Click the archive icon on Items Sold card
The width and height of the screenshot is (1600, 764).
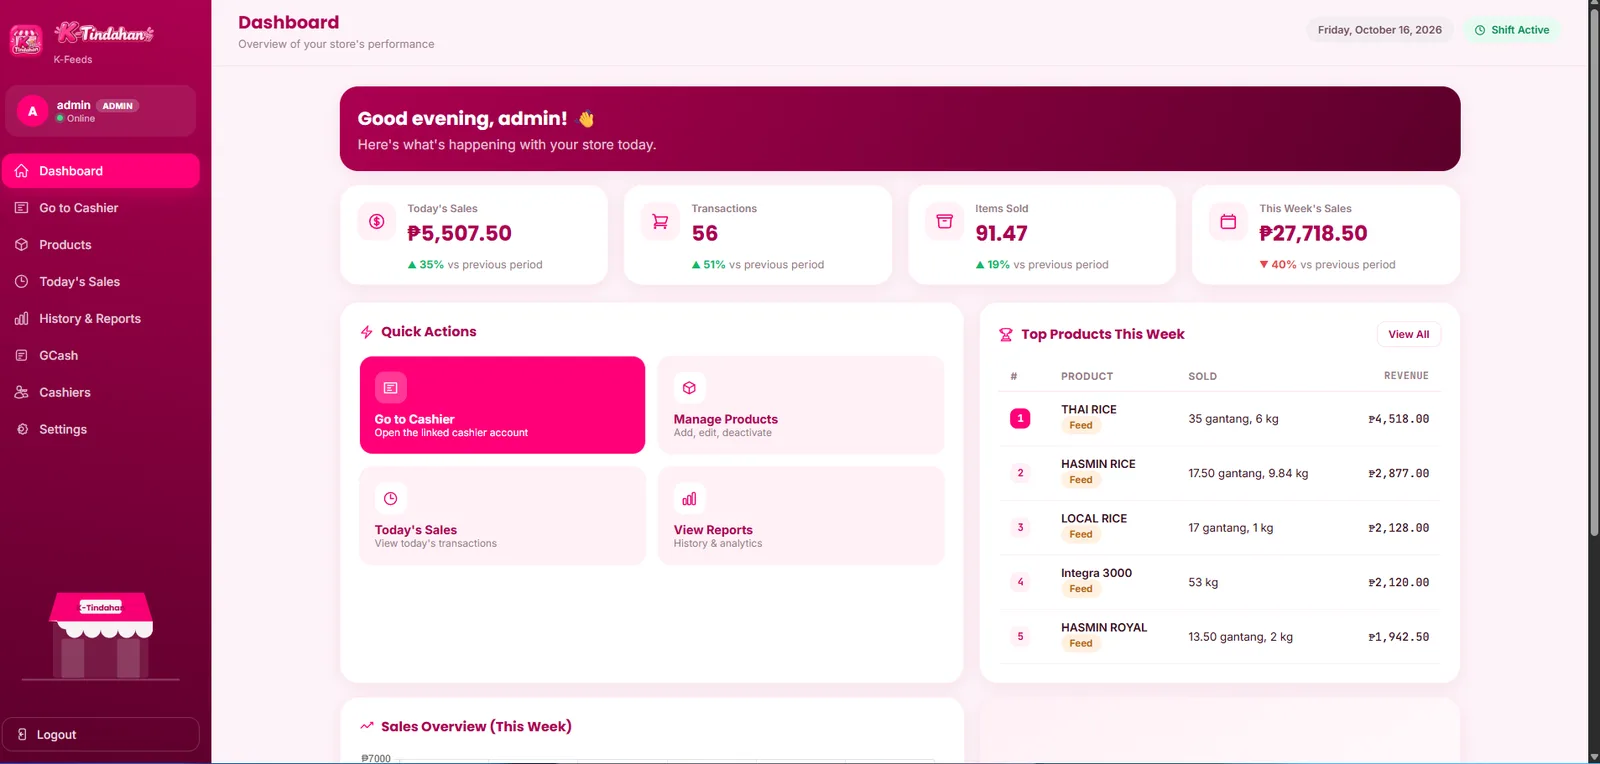click(944, 222)
